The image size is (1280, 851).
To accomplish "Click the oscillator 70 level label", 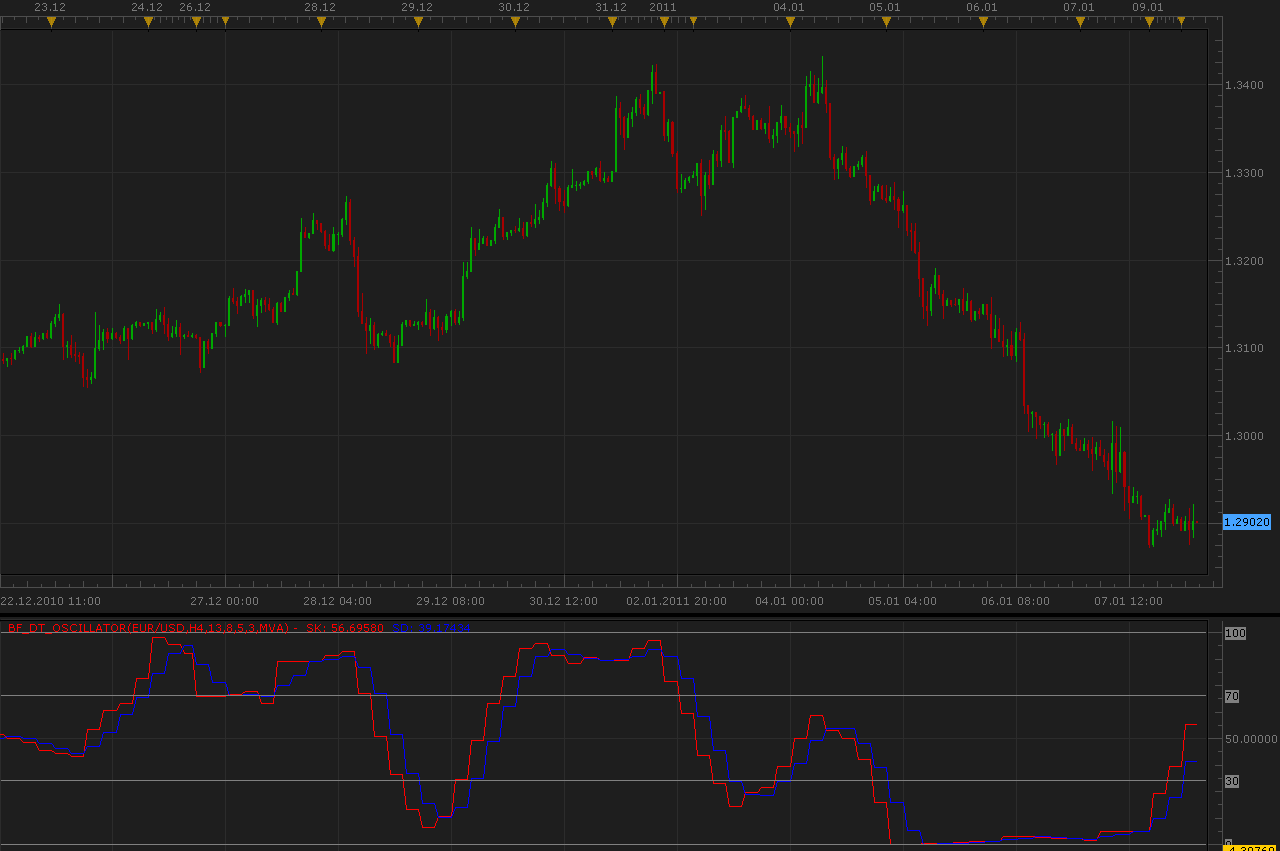I will 1232,696.
